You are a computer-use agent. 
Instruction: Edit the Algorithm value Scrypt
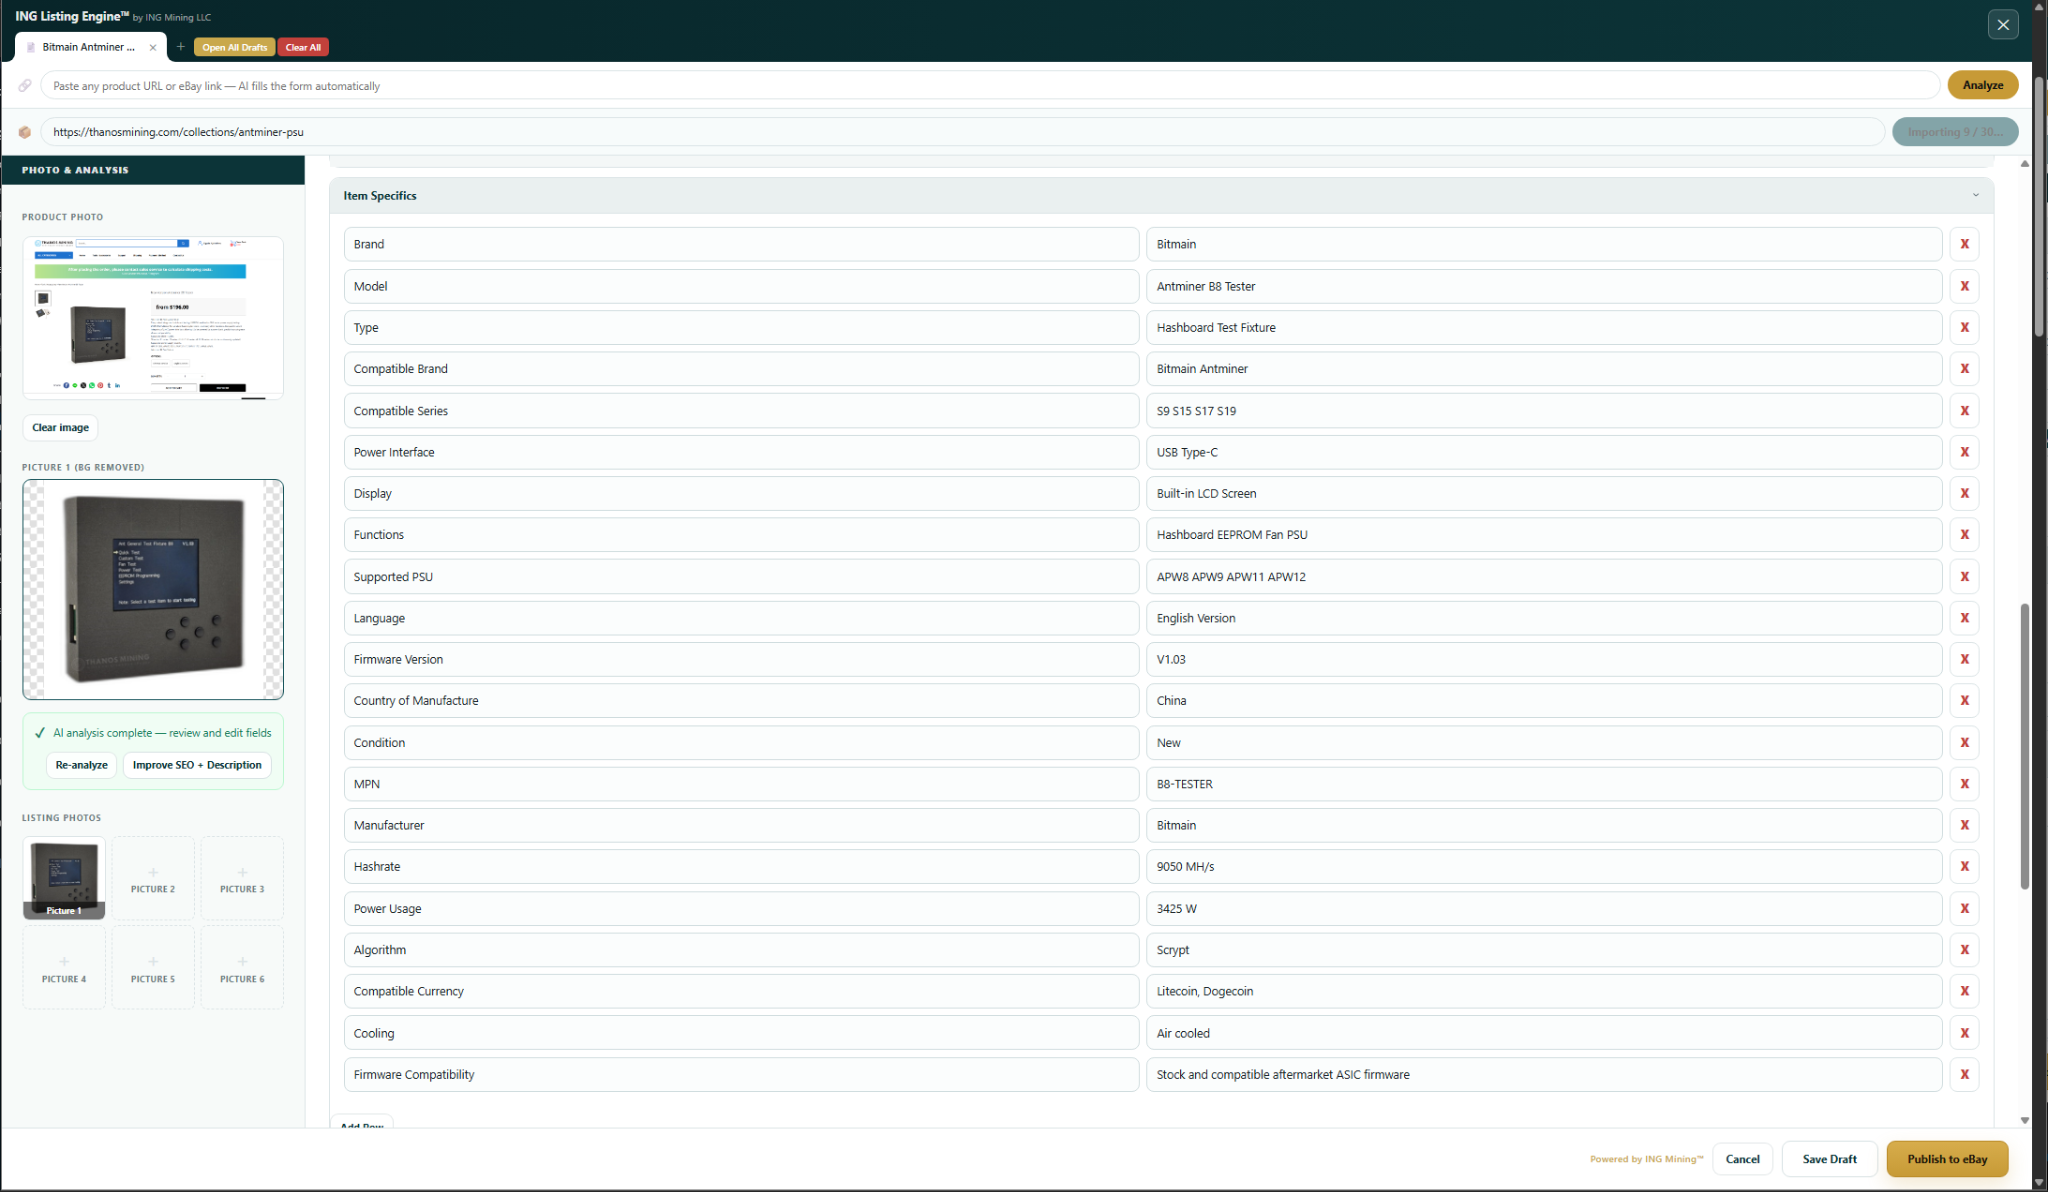pyautogui.click(x=1544, y=950)
